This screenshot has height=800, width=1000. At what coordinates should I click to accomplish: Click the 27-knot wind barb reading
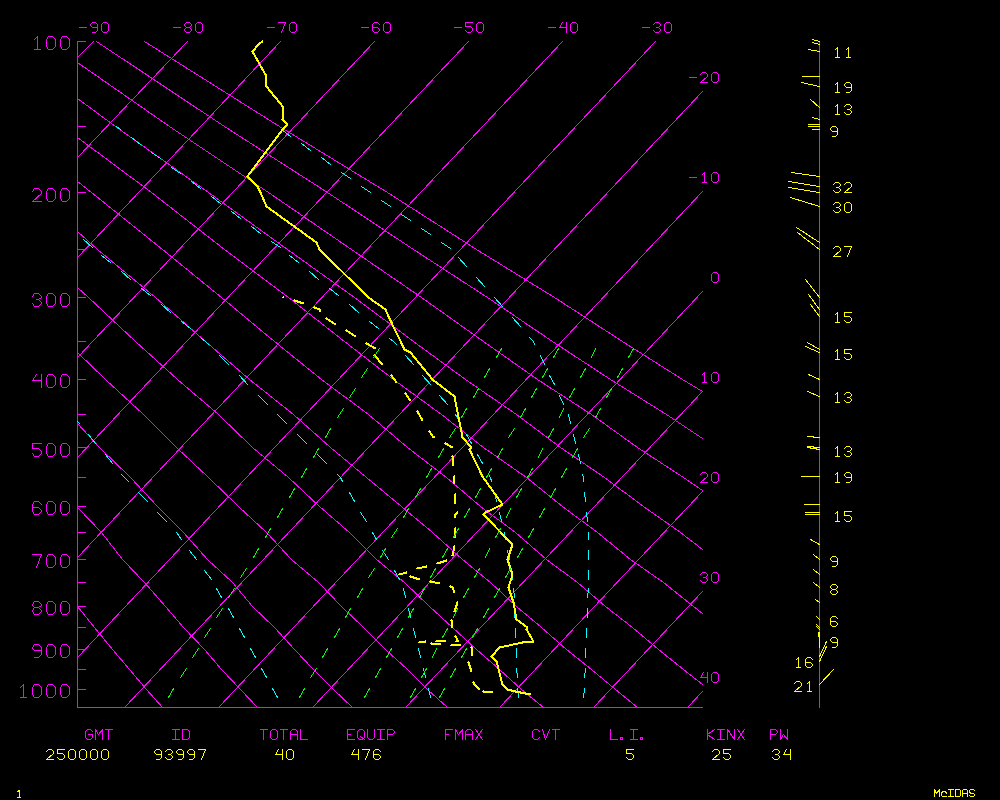pos(842,251)
